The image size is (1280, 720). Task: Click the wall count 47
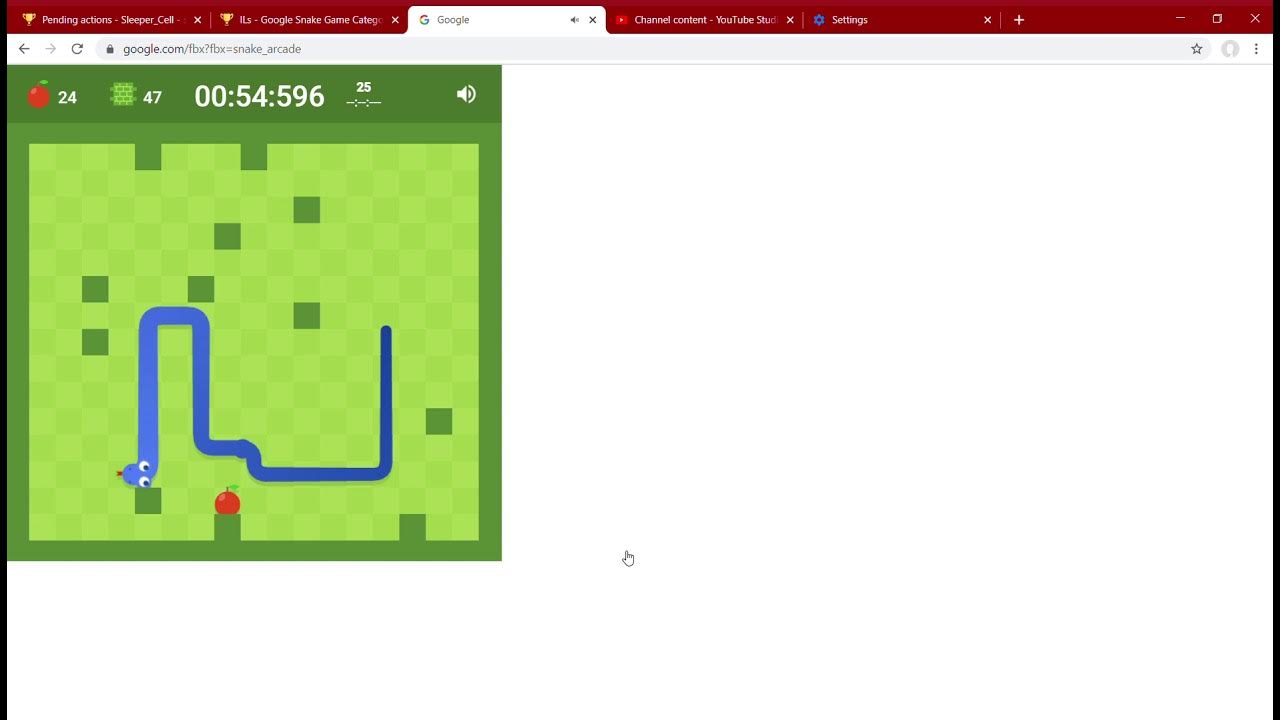tap(152, 97)
